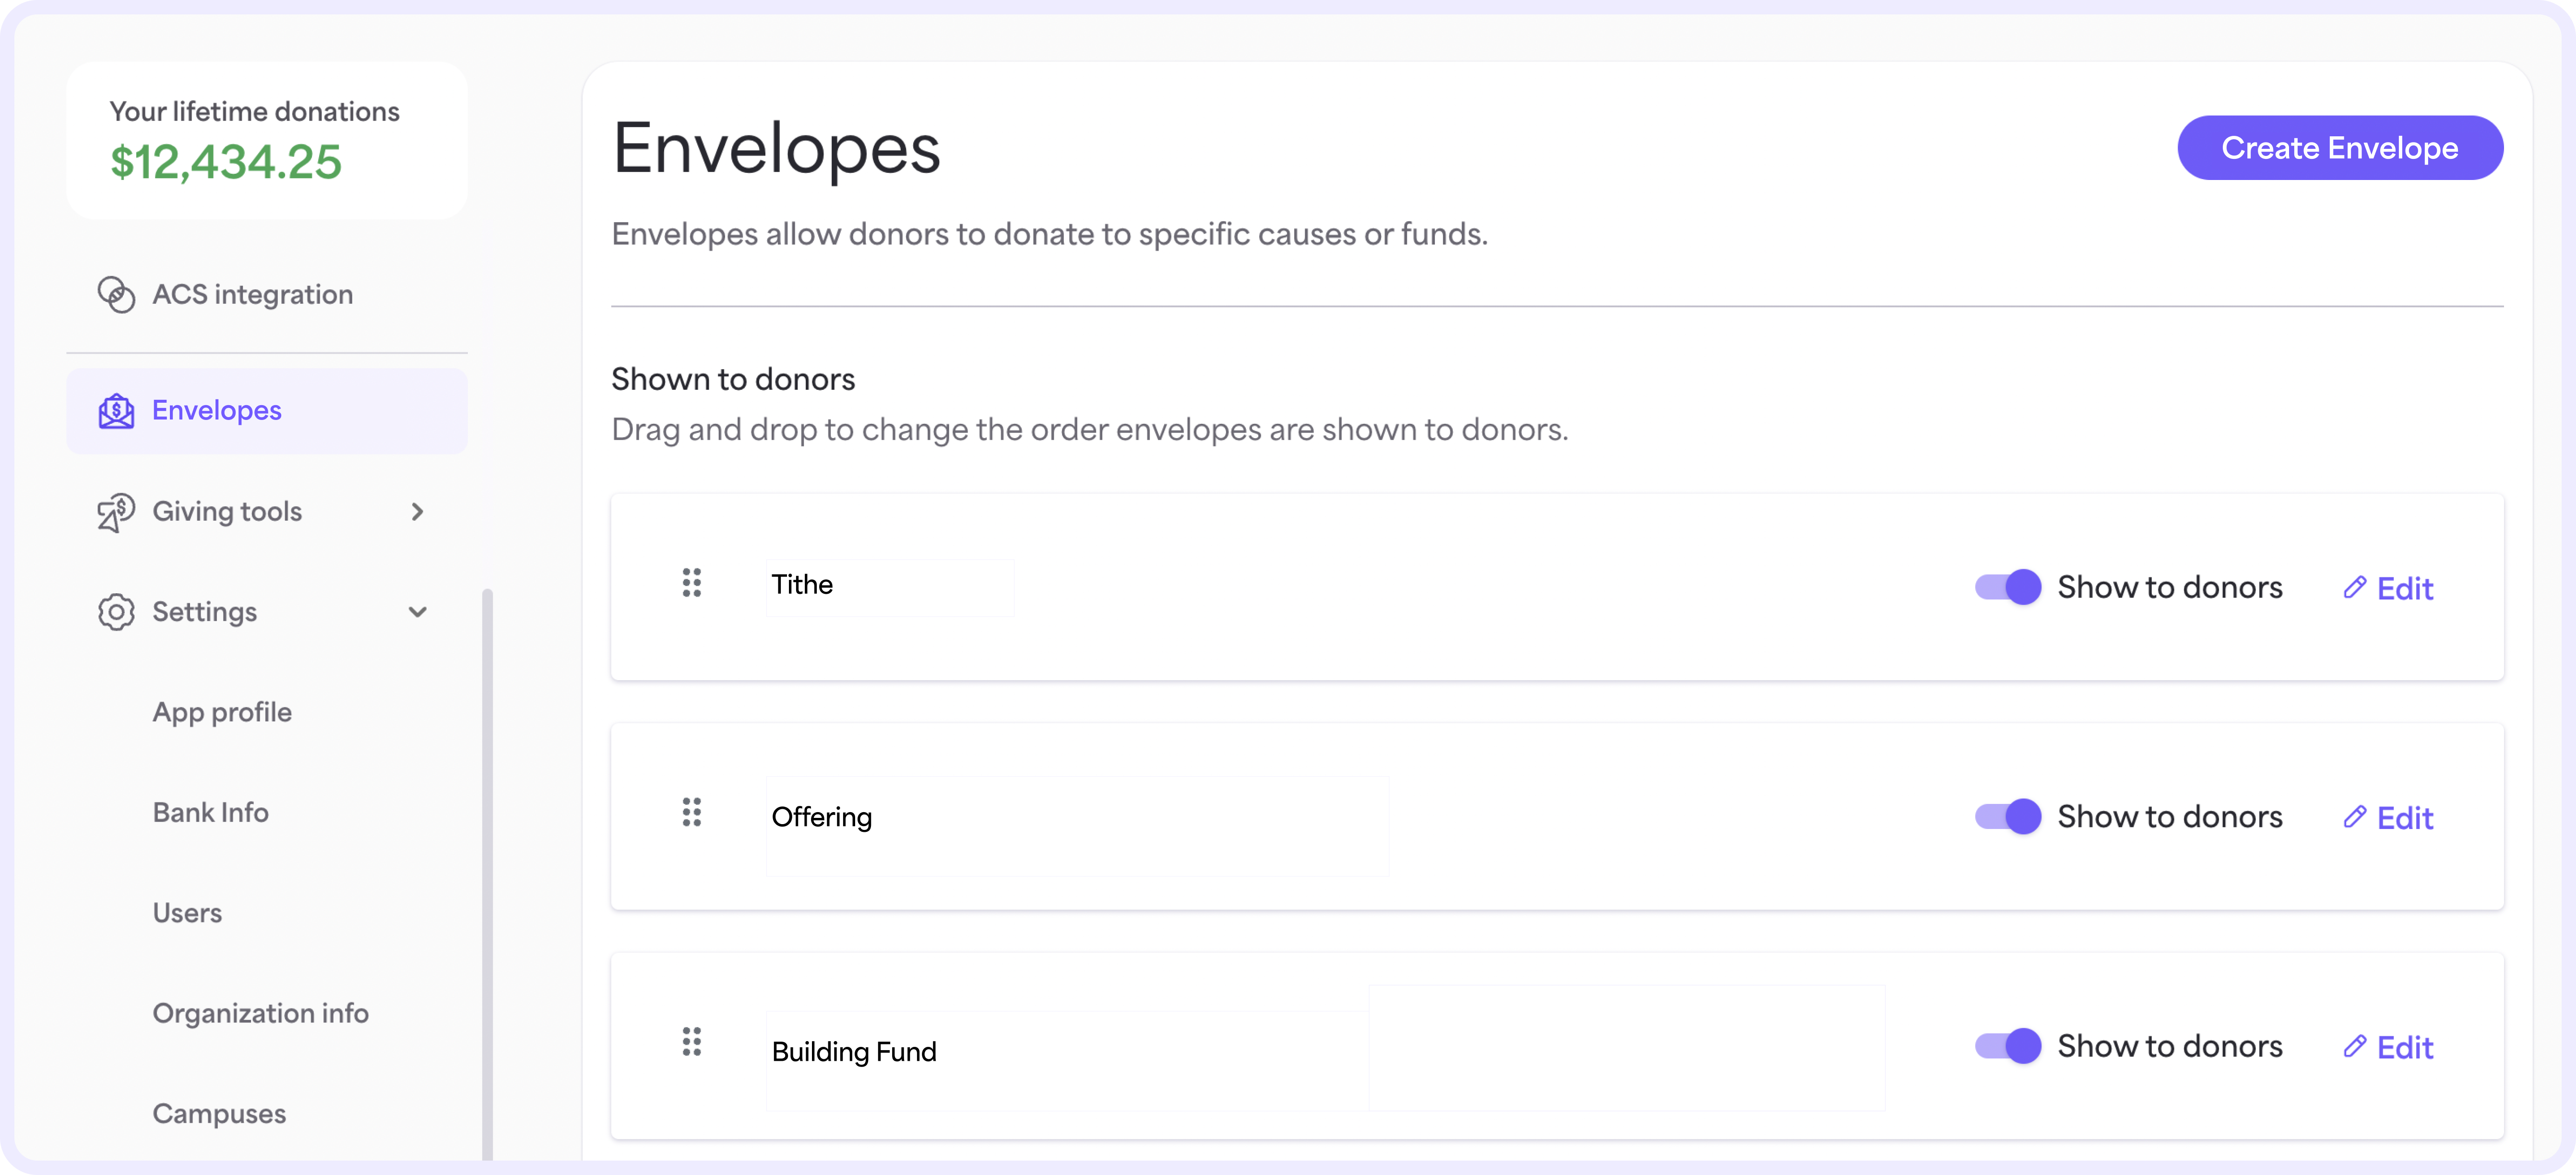Click the pencil icon in Building Fund row
This screenshot has width=2576, height=1175.
tap(2354, 1046)
